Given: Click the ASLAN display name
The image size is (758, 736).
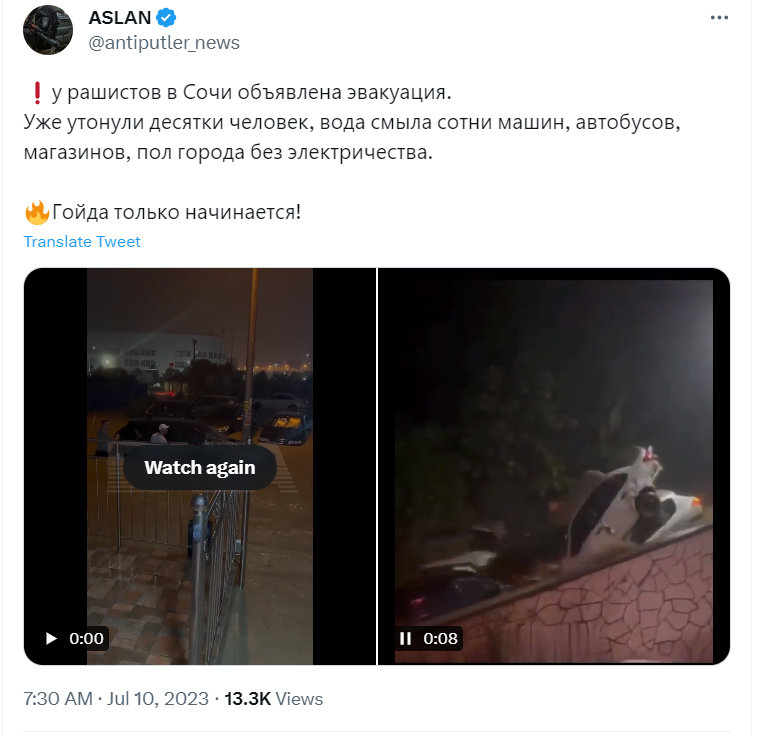Looking at the screenshot, I should pyautogui.click(x=120, y=18).
